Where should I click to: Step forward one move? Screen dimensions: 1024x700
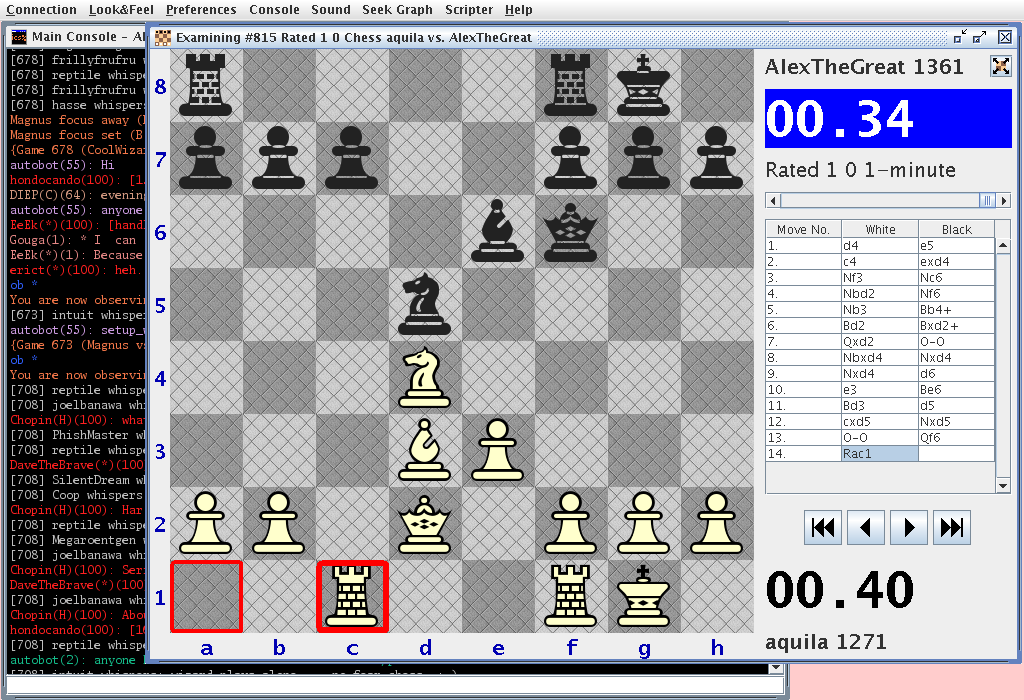click(909, 527)
